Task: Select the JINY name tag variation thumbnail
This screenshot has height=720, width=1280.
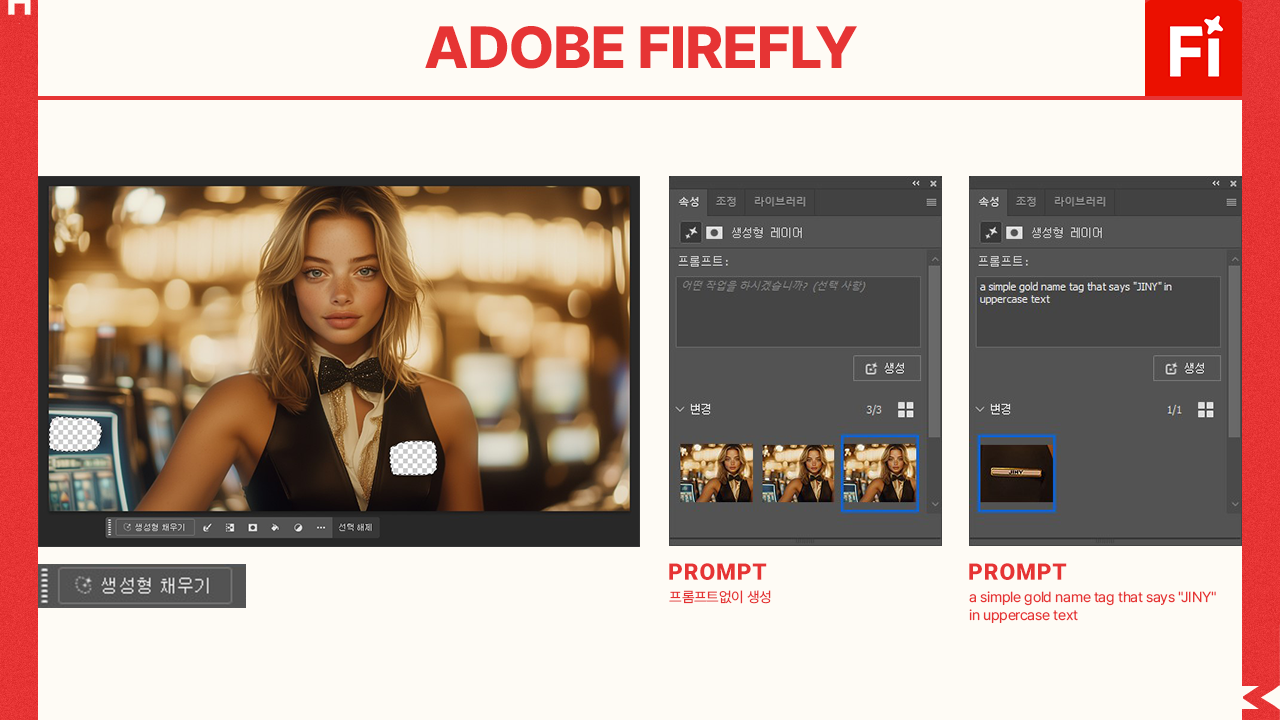Action: coord(1016,473)
